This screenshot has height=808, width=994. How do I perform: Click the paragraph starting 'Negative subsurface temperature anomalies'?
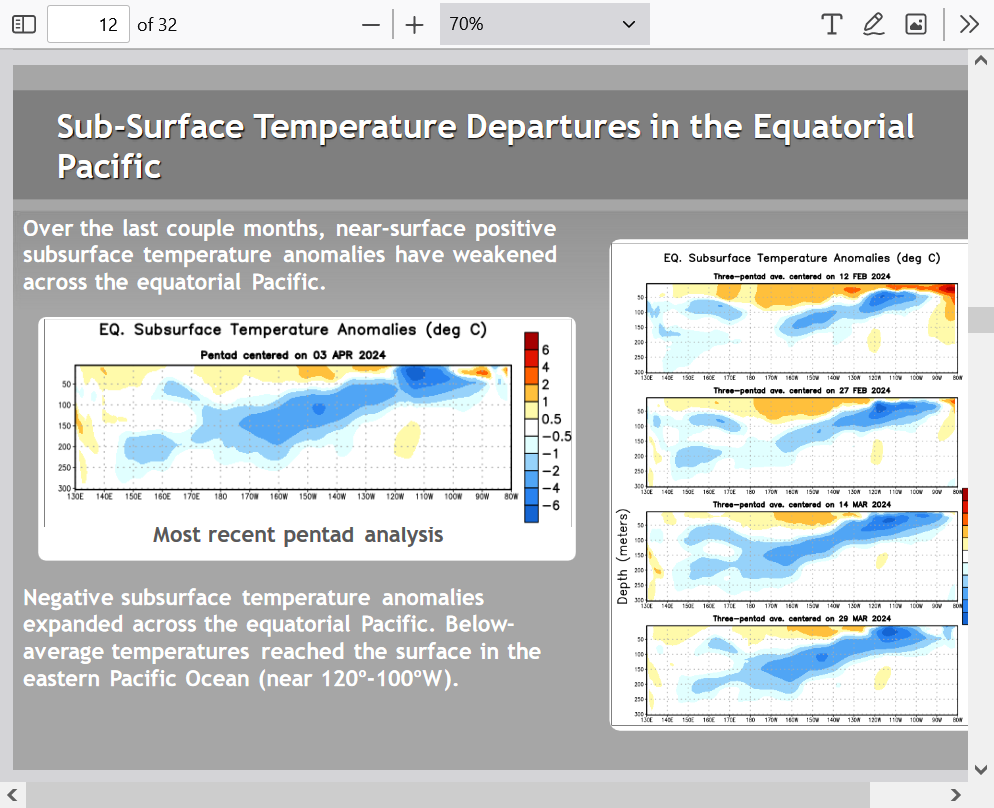pos(282,638)
